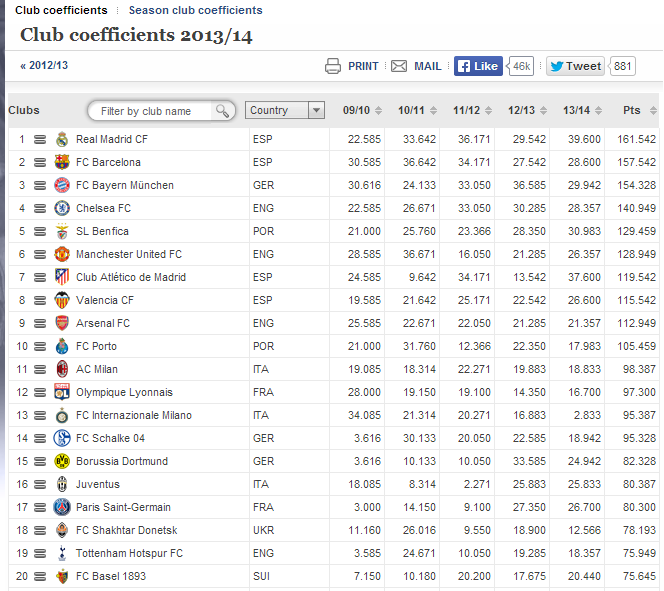Sort by the Pts column arrows
The width and height of the screenshot is (664, 591).
point(653,110)
